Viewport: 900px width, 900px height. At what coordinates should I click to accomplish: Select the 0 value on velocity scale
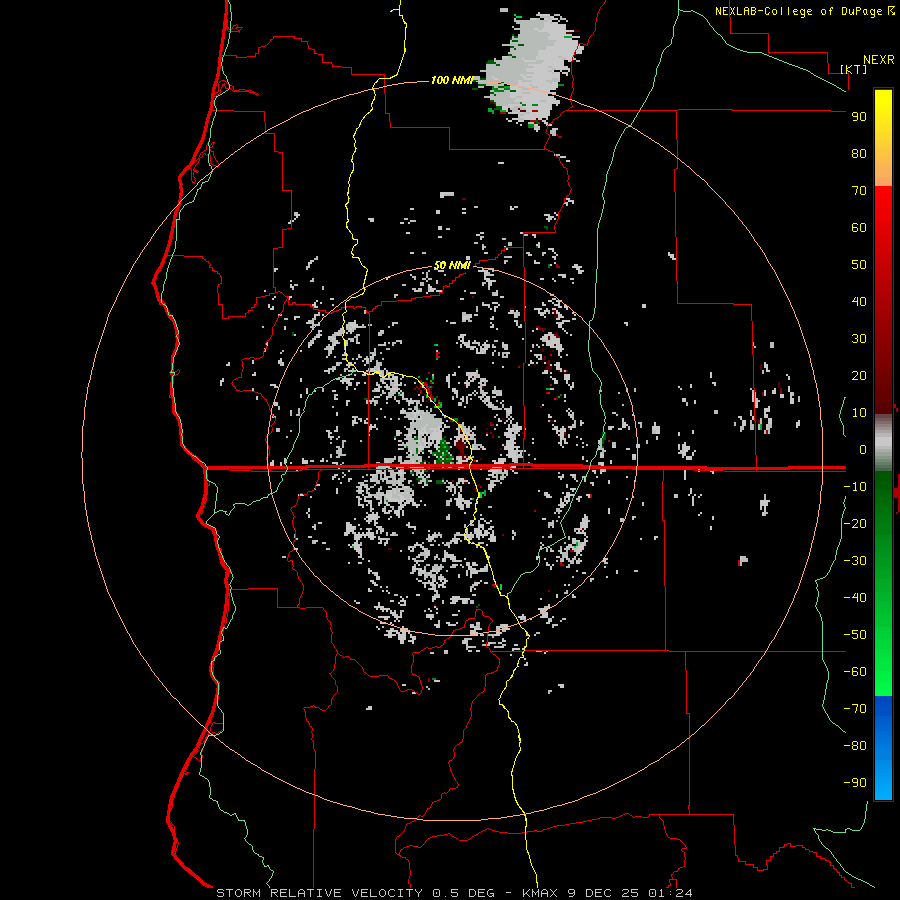click(x=863, y=449)
